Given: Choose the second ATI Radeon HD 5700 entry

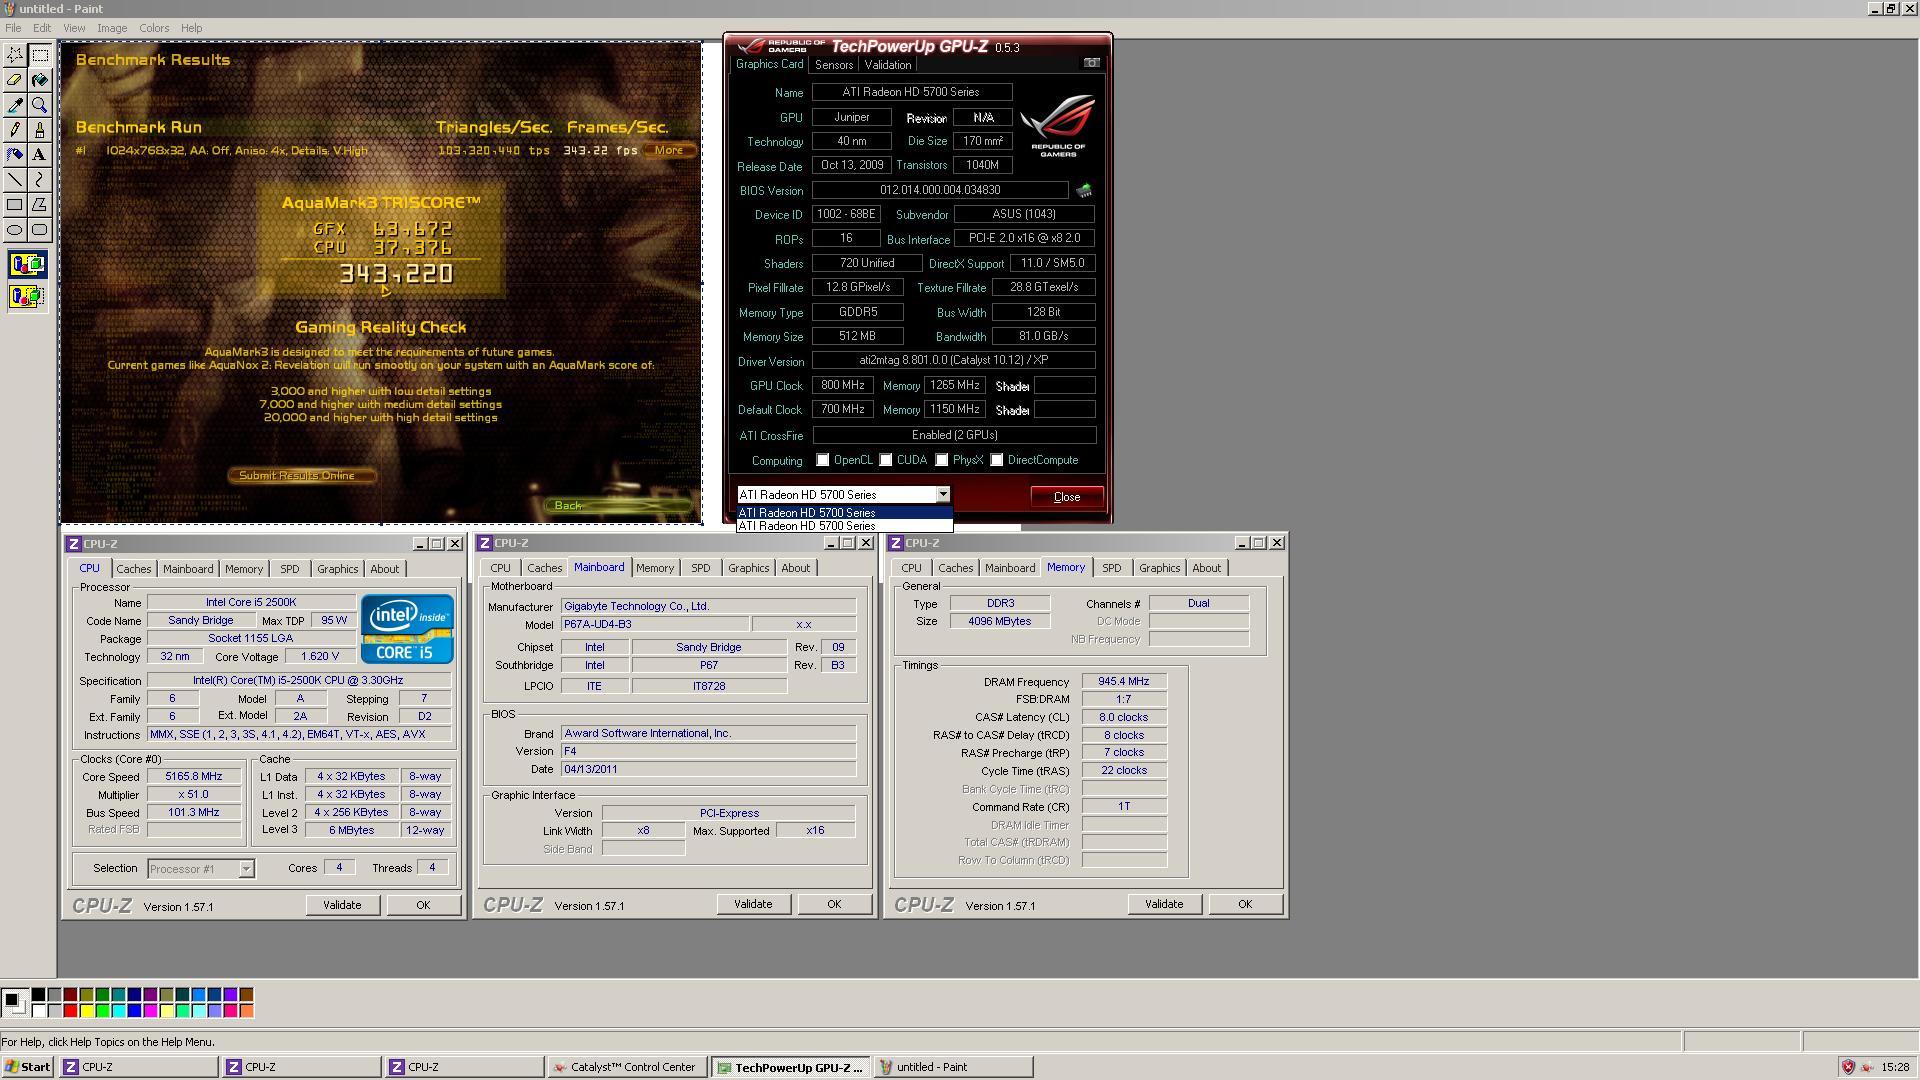Looking at the screenshot, I should pyautogui.click(x=844, y=526).
